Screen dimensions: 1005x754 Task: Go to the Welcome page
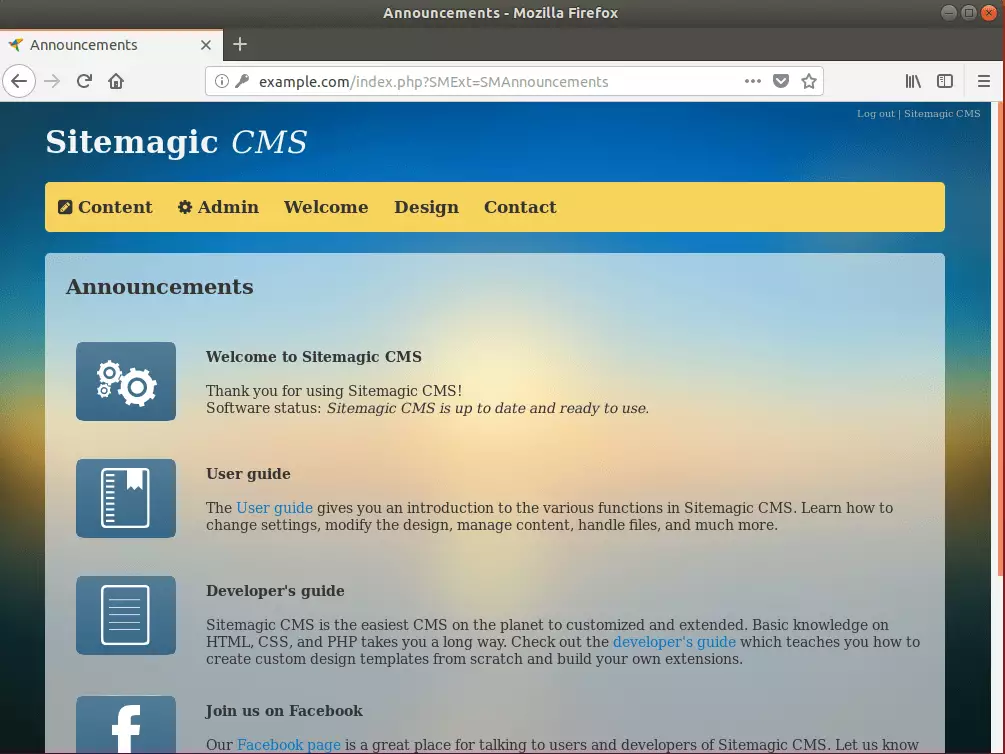(326, 207)
